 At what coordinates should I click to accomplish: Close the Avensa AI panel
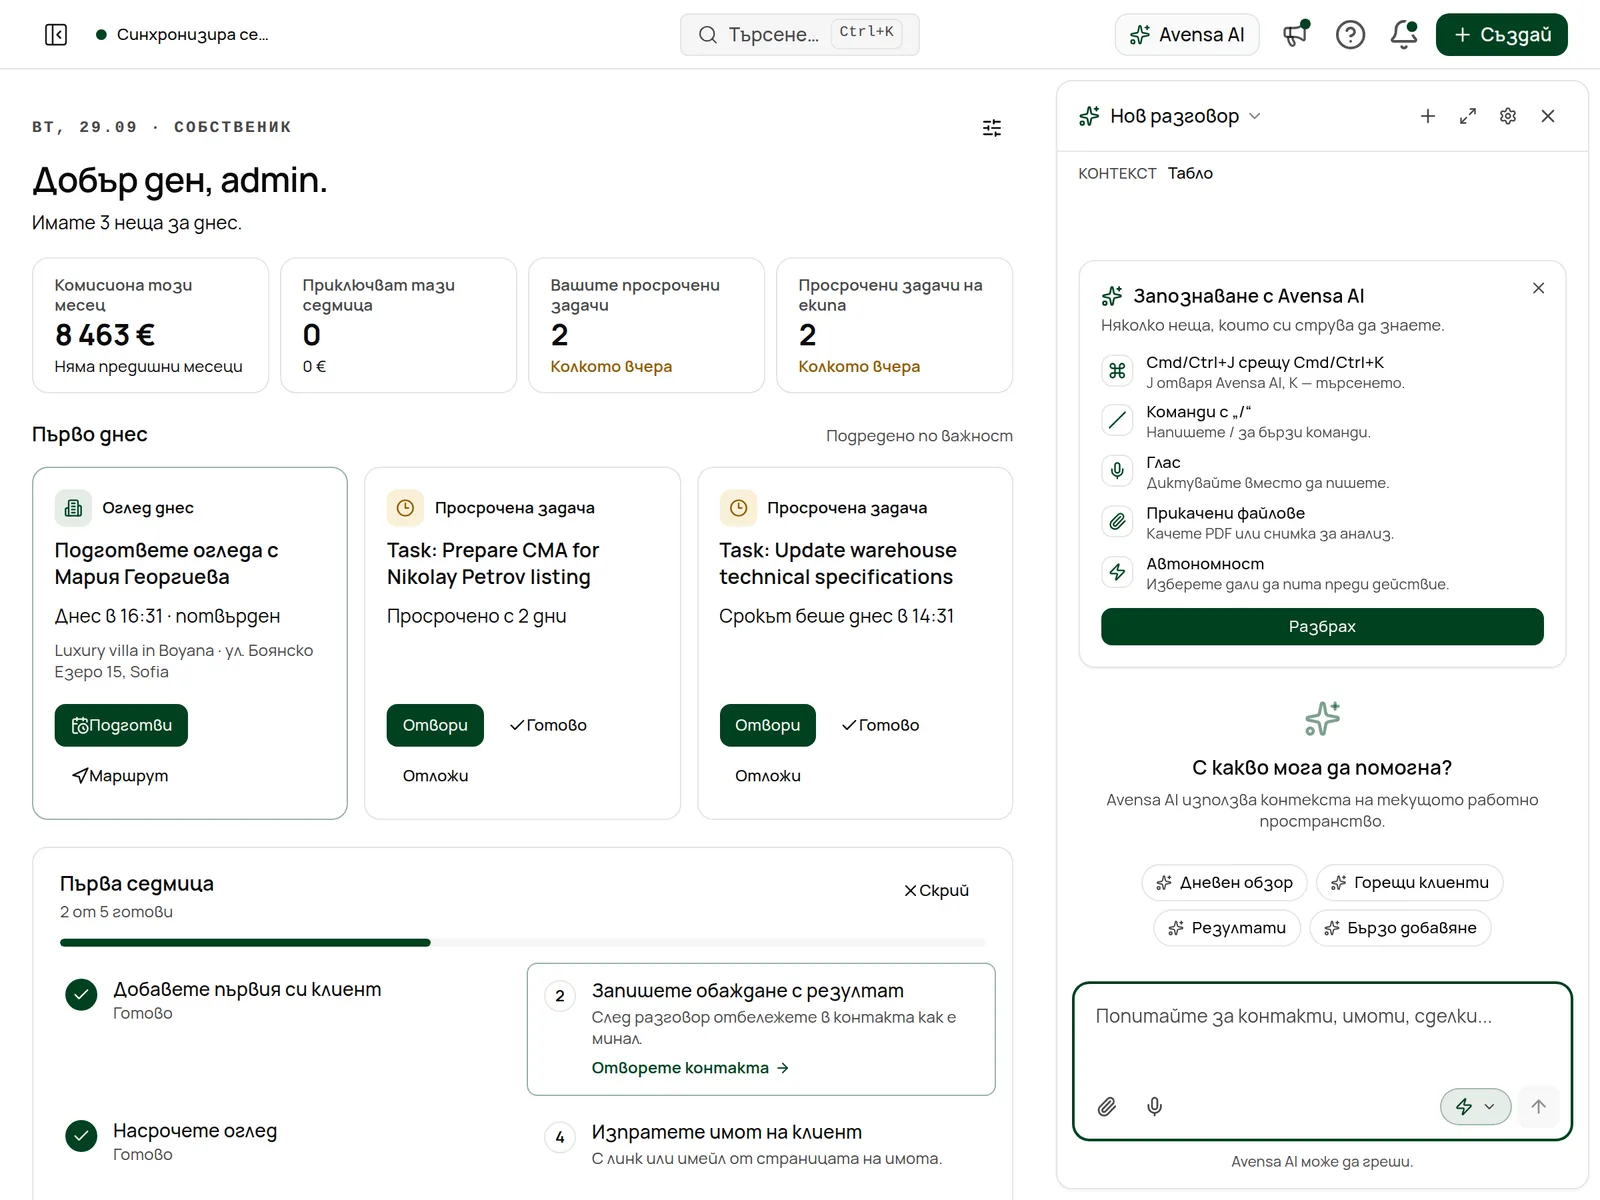click(x=1548, y=116)
